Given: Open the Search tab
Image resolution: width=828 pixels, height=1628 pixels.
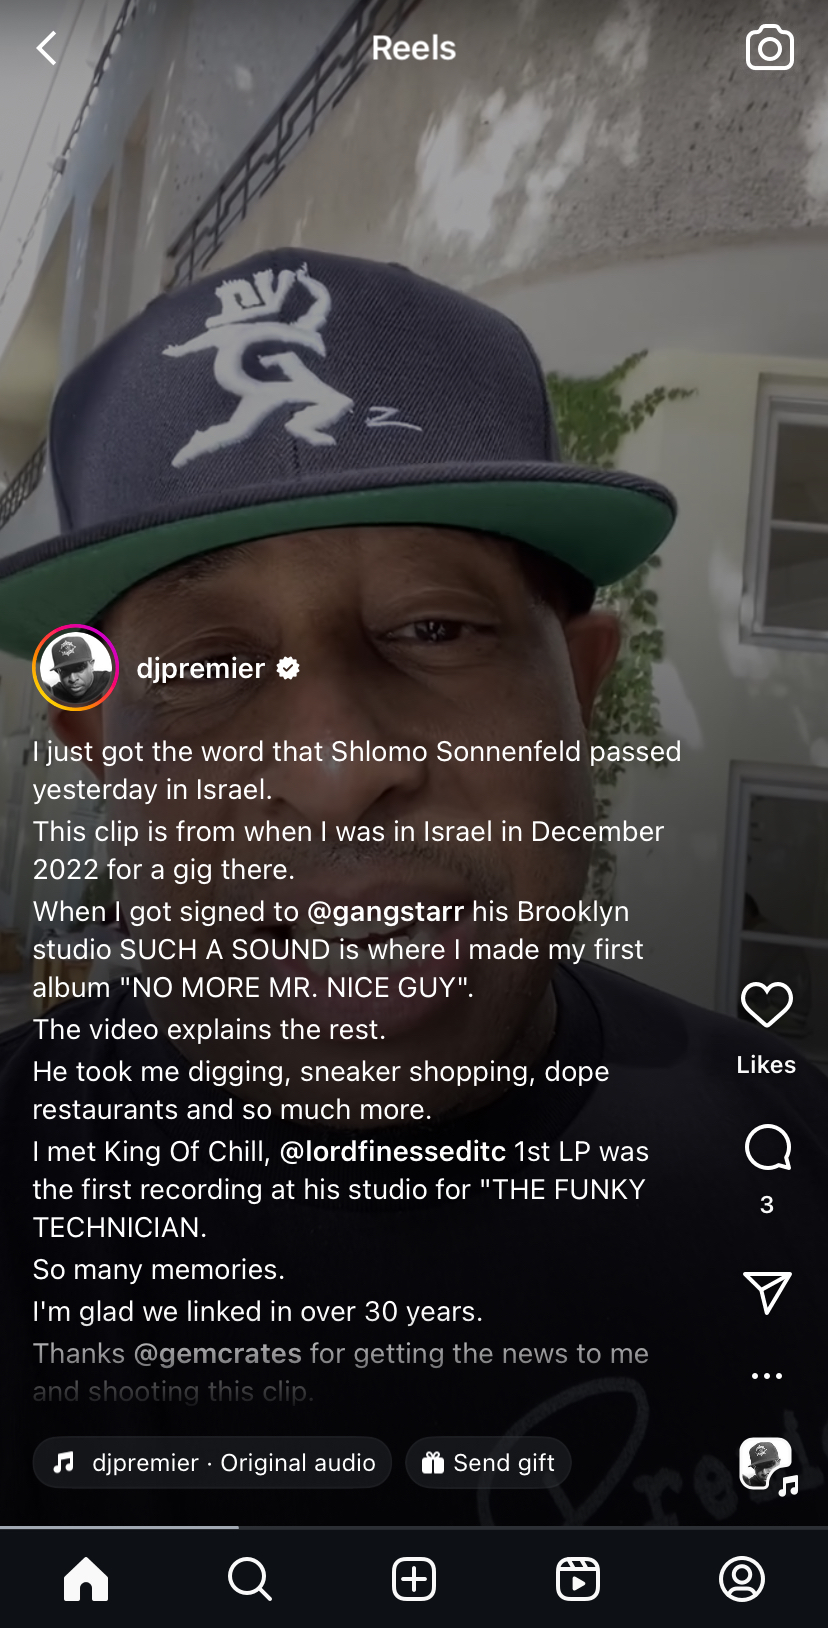Looking at the screenshot, I should coord(250,1580).
